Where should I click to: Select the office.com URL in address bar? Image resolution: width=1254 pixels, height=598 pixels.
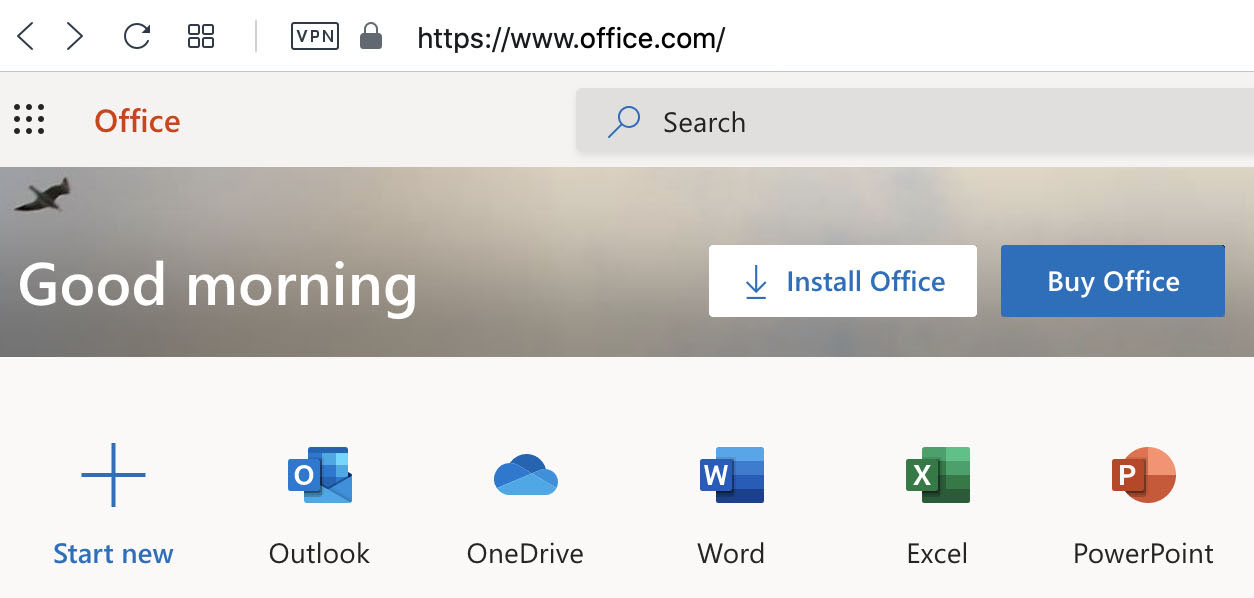(x=571, y=39)
